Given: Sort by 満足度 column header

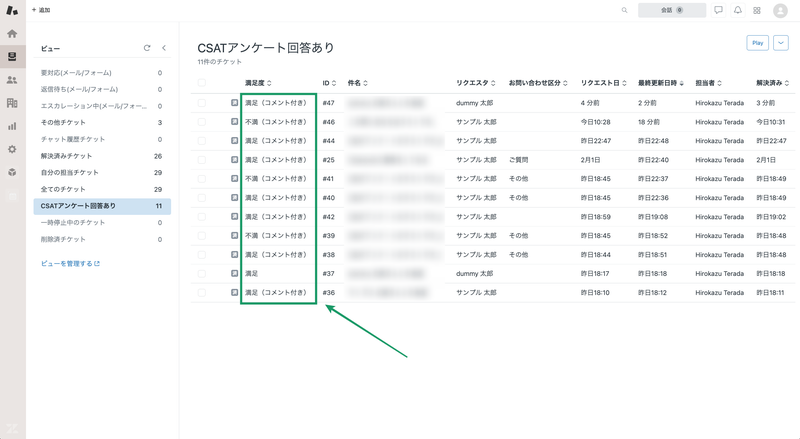Looking at the screenshot, I should (x=258, y=83).
